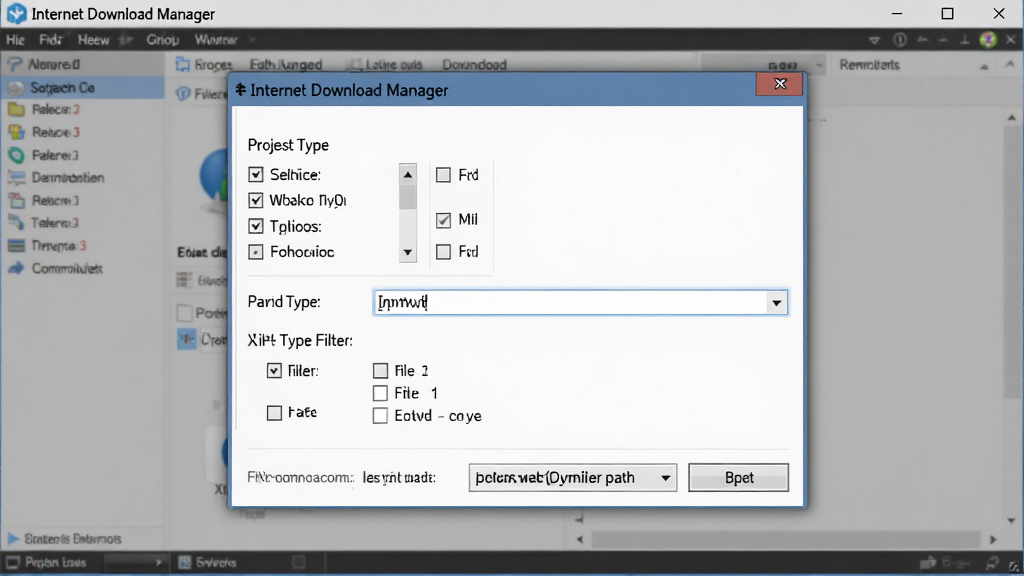Click the horizontal scrollbar right arrow
Image resolution: width=1024 pixels, height=576 pixels.
click(993, 539)
